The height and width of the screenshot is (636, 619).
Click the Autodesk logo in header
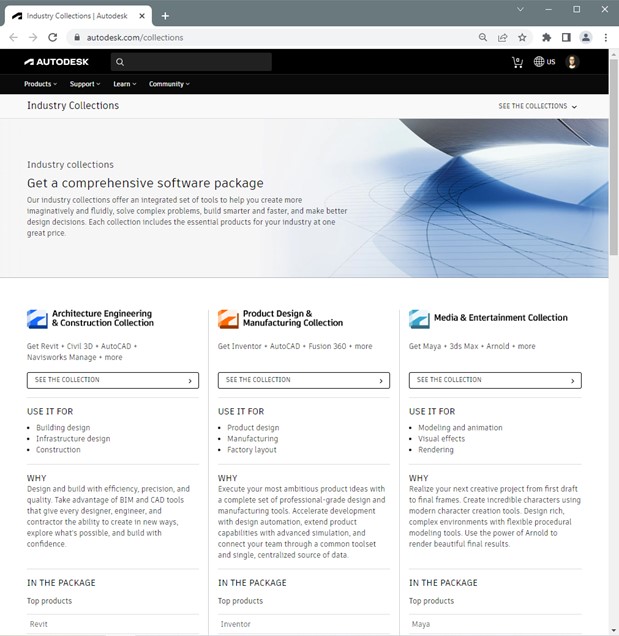[x=56, y=62]
